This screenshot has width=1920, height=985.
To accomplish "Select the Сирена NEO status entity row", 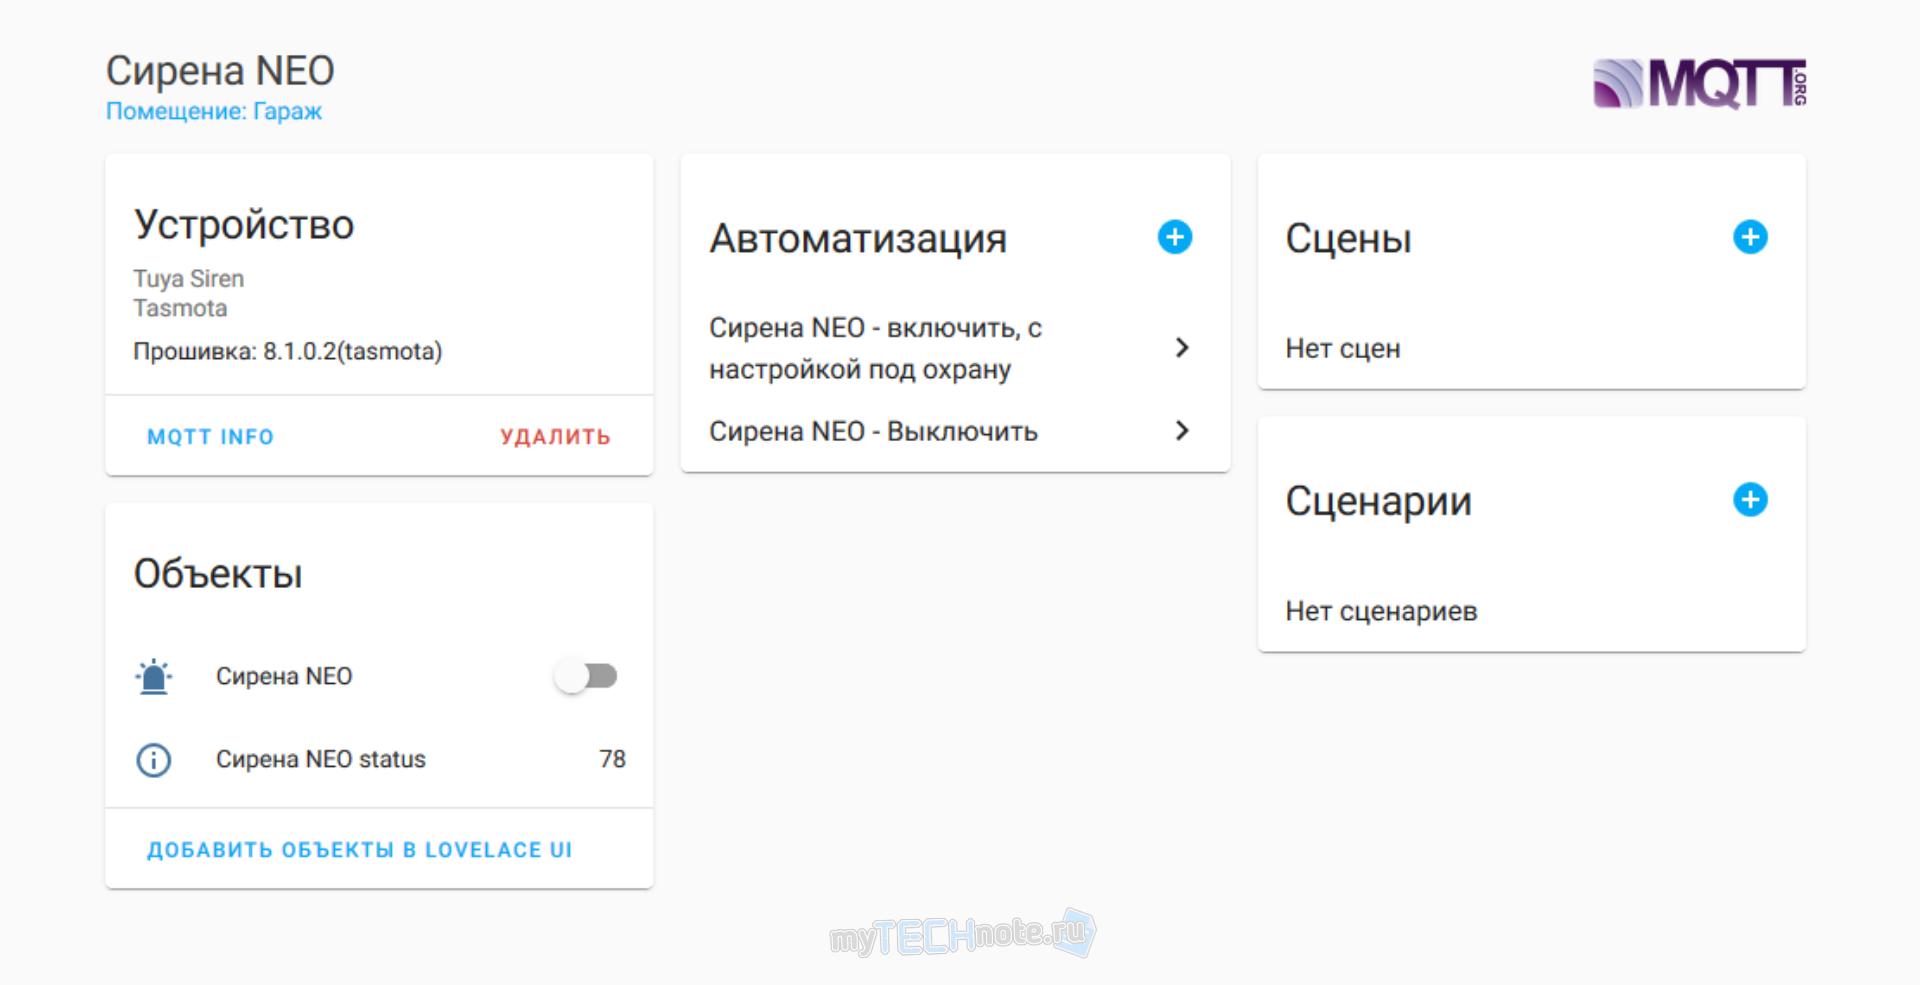I will (x=379, y=760).
